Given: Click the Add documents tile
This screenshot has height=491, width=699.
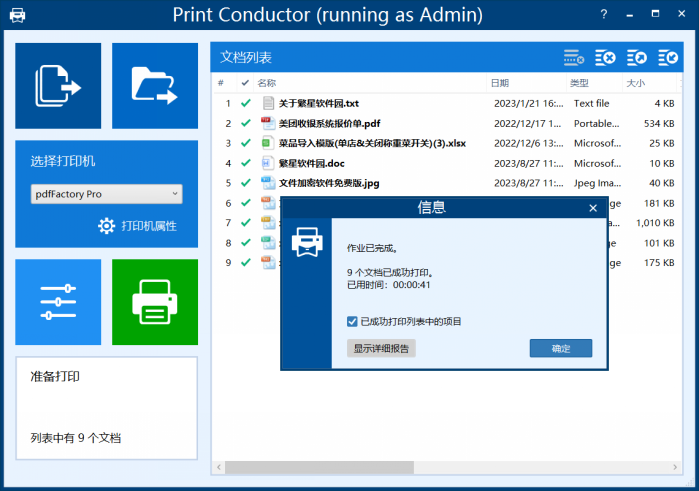Looking at the screenshot, I should [58, 86].
